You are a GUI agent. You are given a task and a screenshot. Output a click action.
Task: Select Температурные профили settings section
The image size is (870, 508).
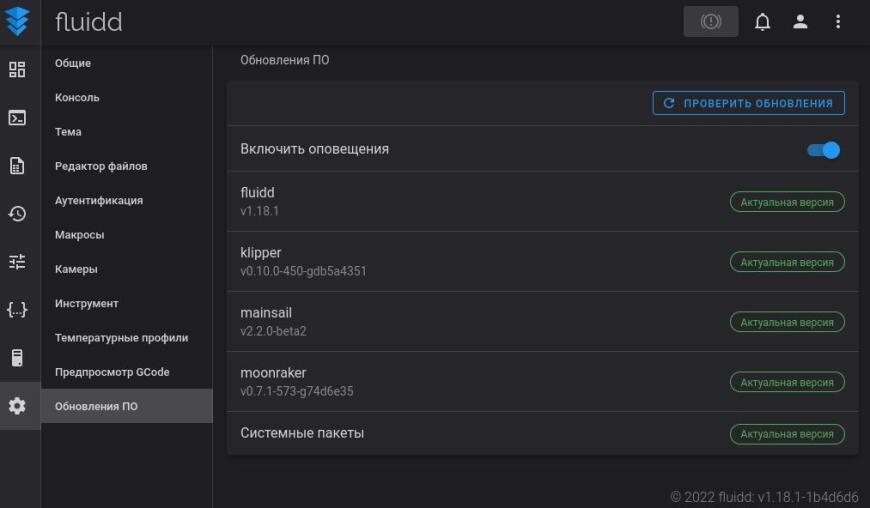(127, 338)
